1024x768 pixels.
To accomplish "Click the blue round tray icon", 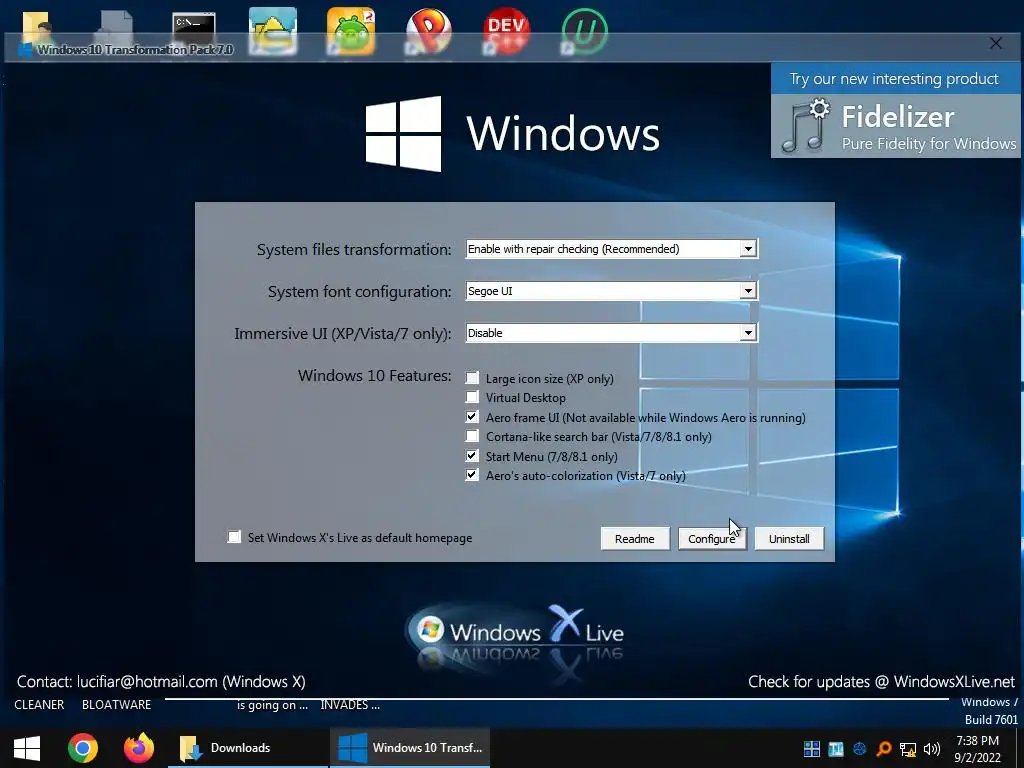I will (859, 748).
